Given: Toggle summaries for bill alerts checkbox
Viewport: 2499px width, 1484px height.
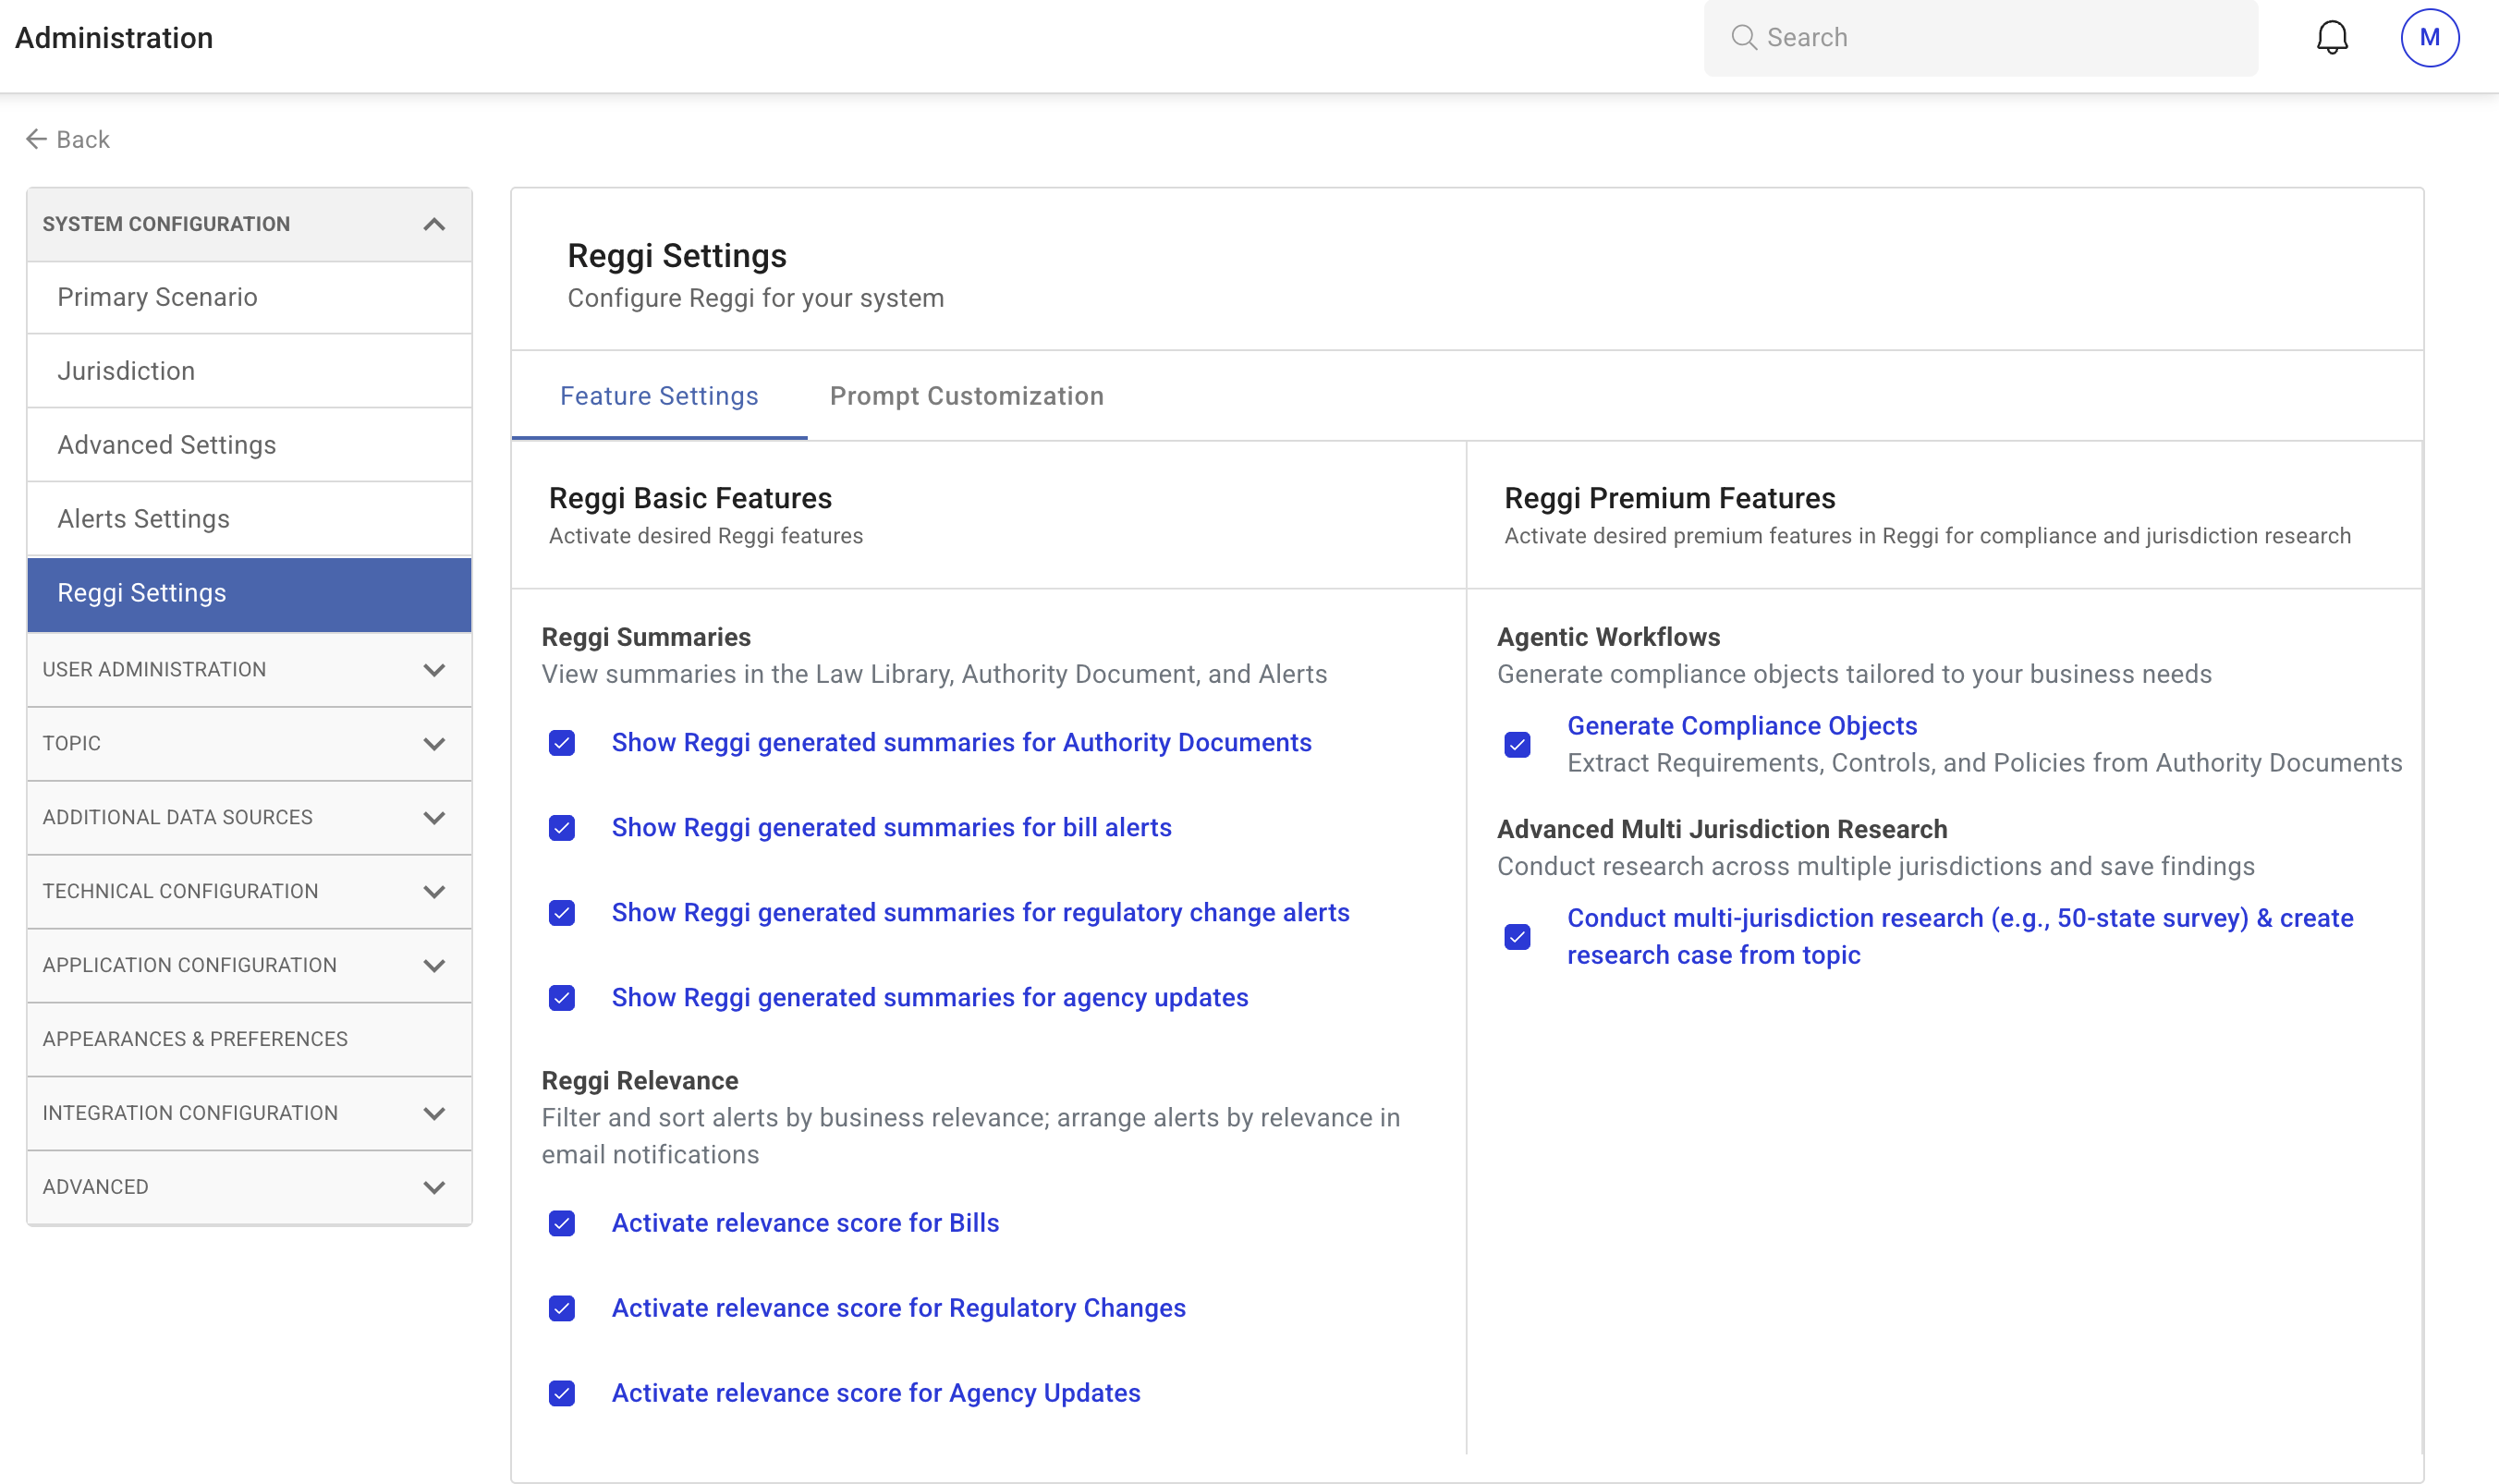Looking at the screenshot, I should 562,828.
